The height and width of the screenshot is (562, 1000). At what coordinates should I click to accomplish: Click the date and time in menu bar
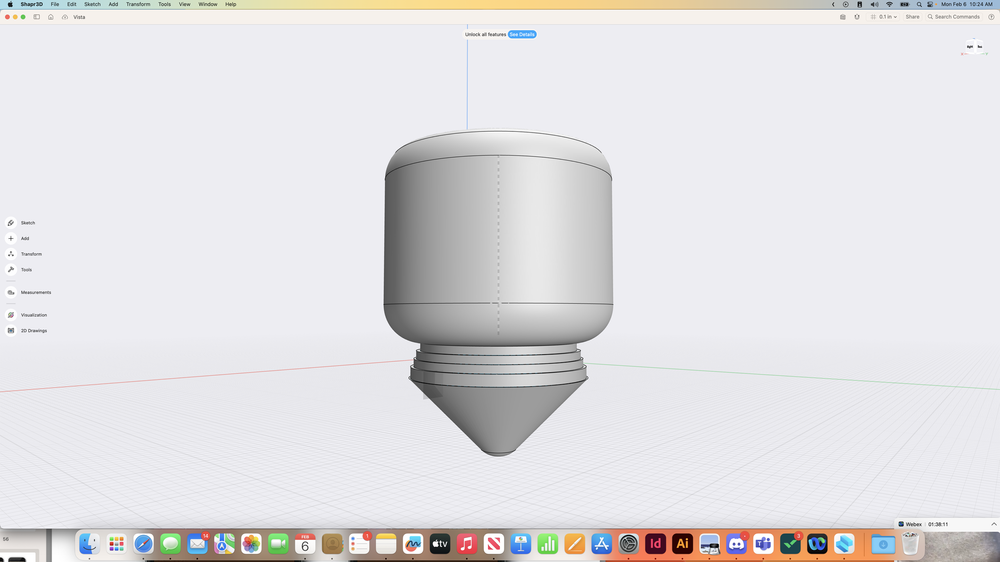click(x=967, y=4)
